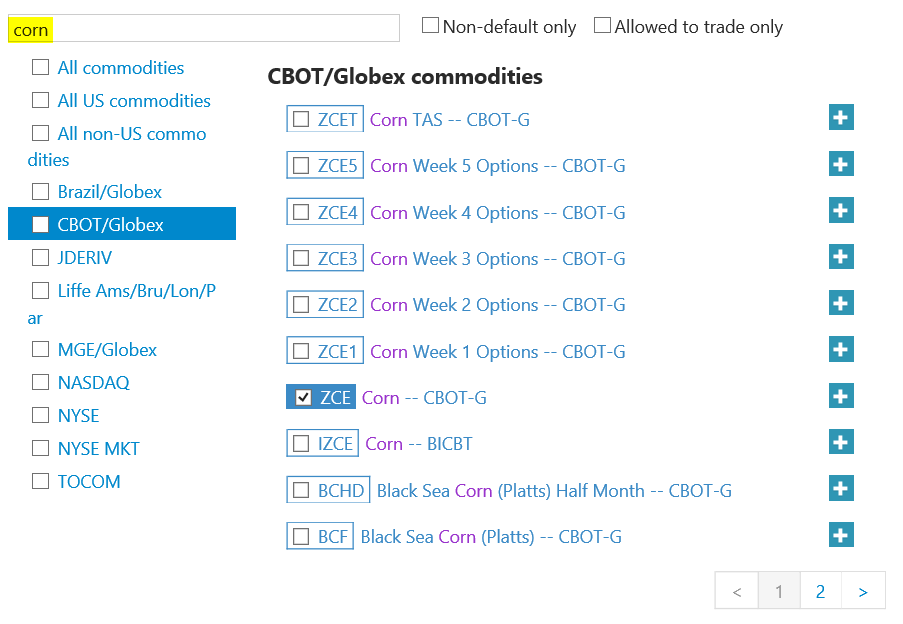Image resolution: width=903 pixels, height=624 pixels.
Task: Open the Brazil/Globex link
Action: pyautogui.click(x=109, y=192)
